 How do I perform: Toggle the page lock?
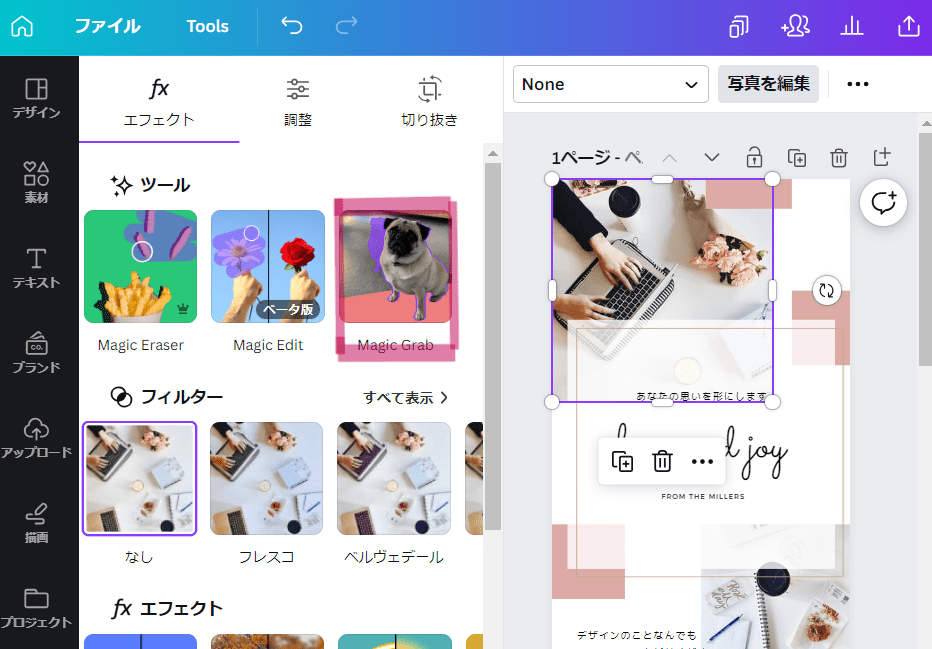coord(754,157)
